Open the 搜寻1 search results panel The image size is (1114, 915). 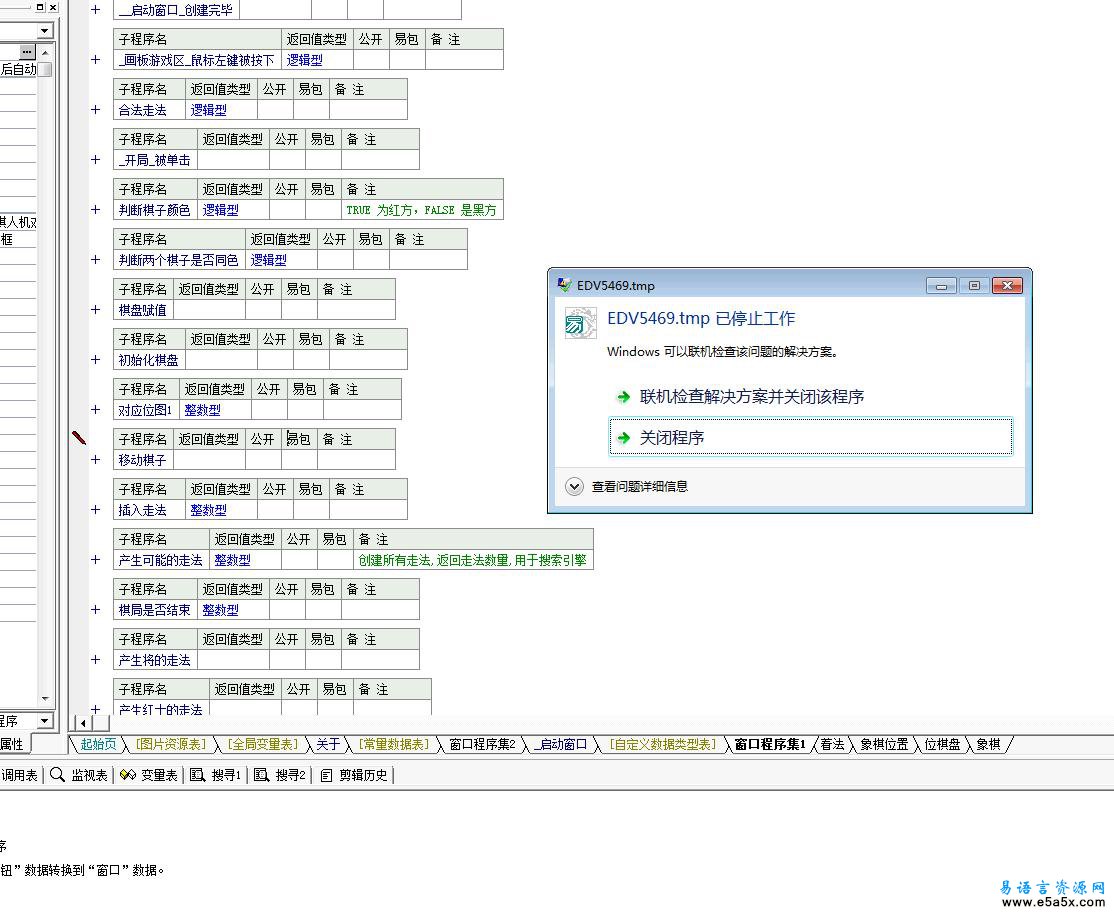tap(216, 774)
